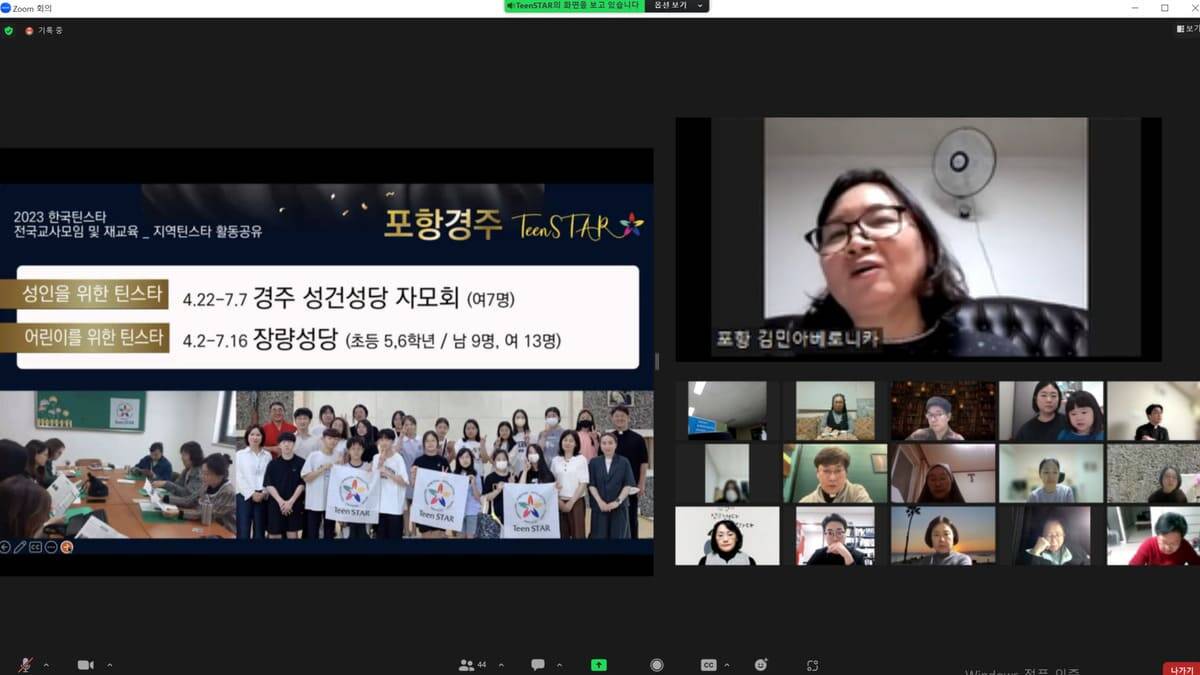Viewport: 1200px width, 675px height.
Task: Open the chat panel
Action: click(538, 665)
